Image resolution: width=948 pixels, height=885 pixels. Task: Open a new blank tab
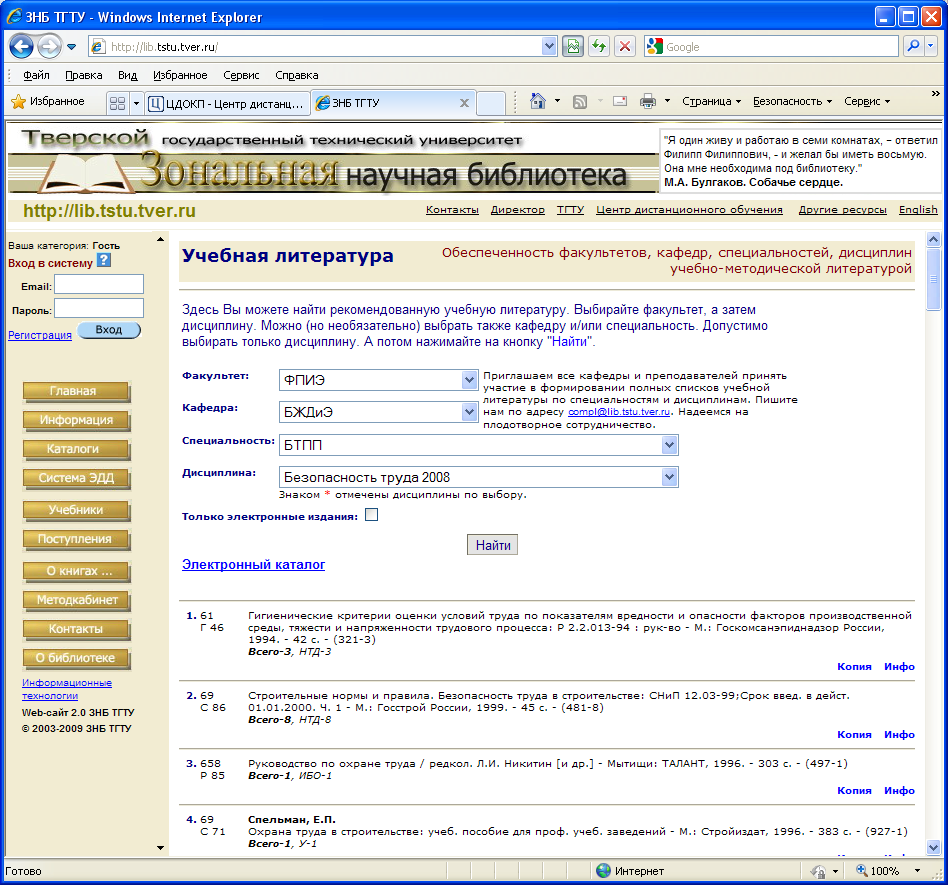point(490,103)
